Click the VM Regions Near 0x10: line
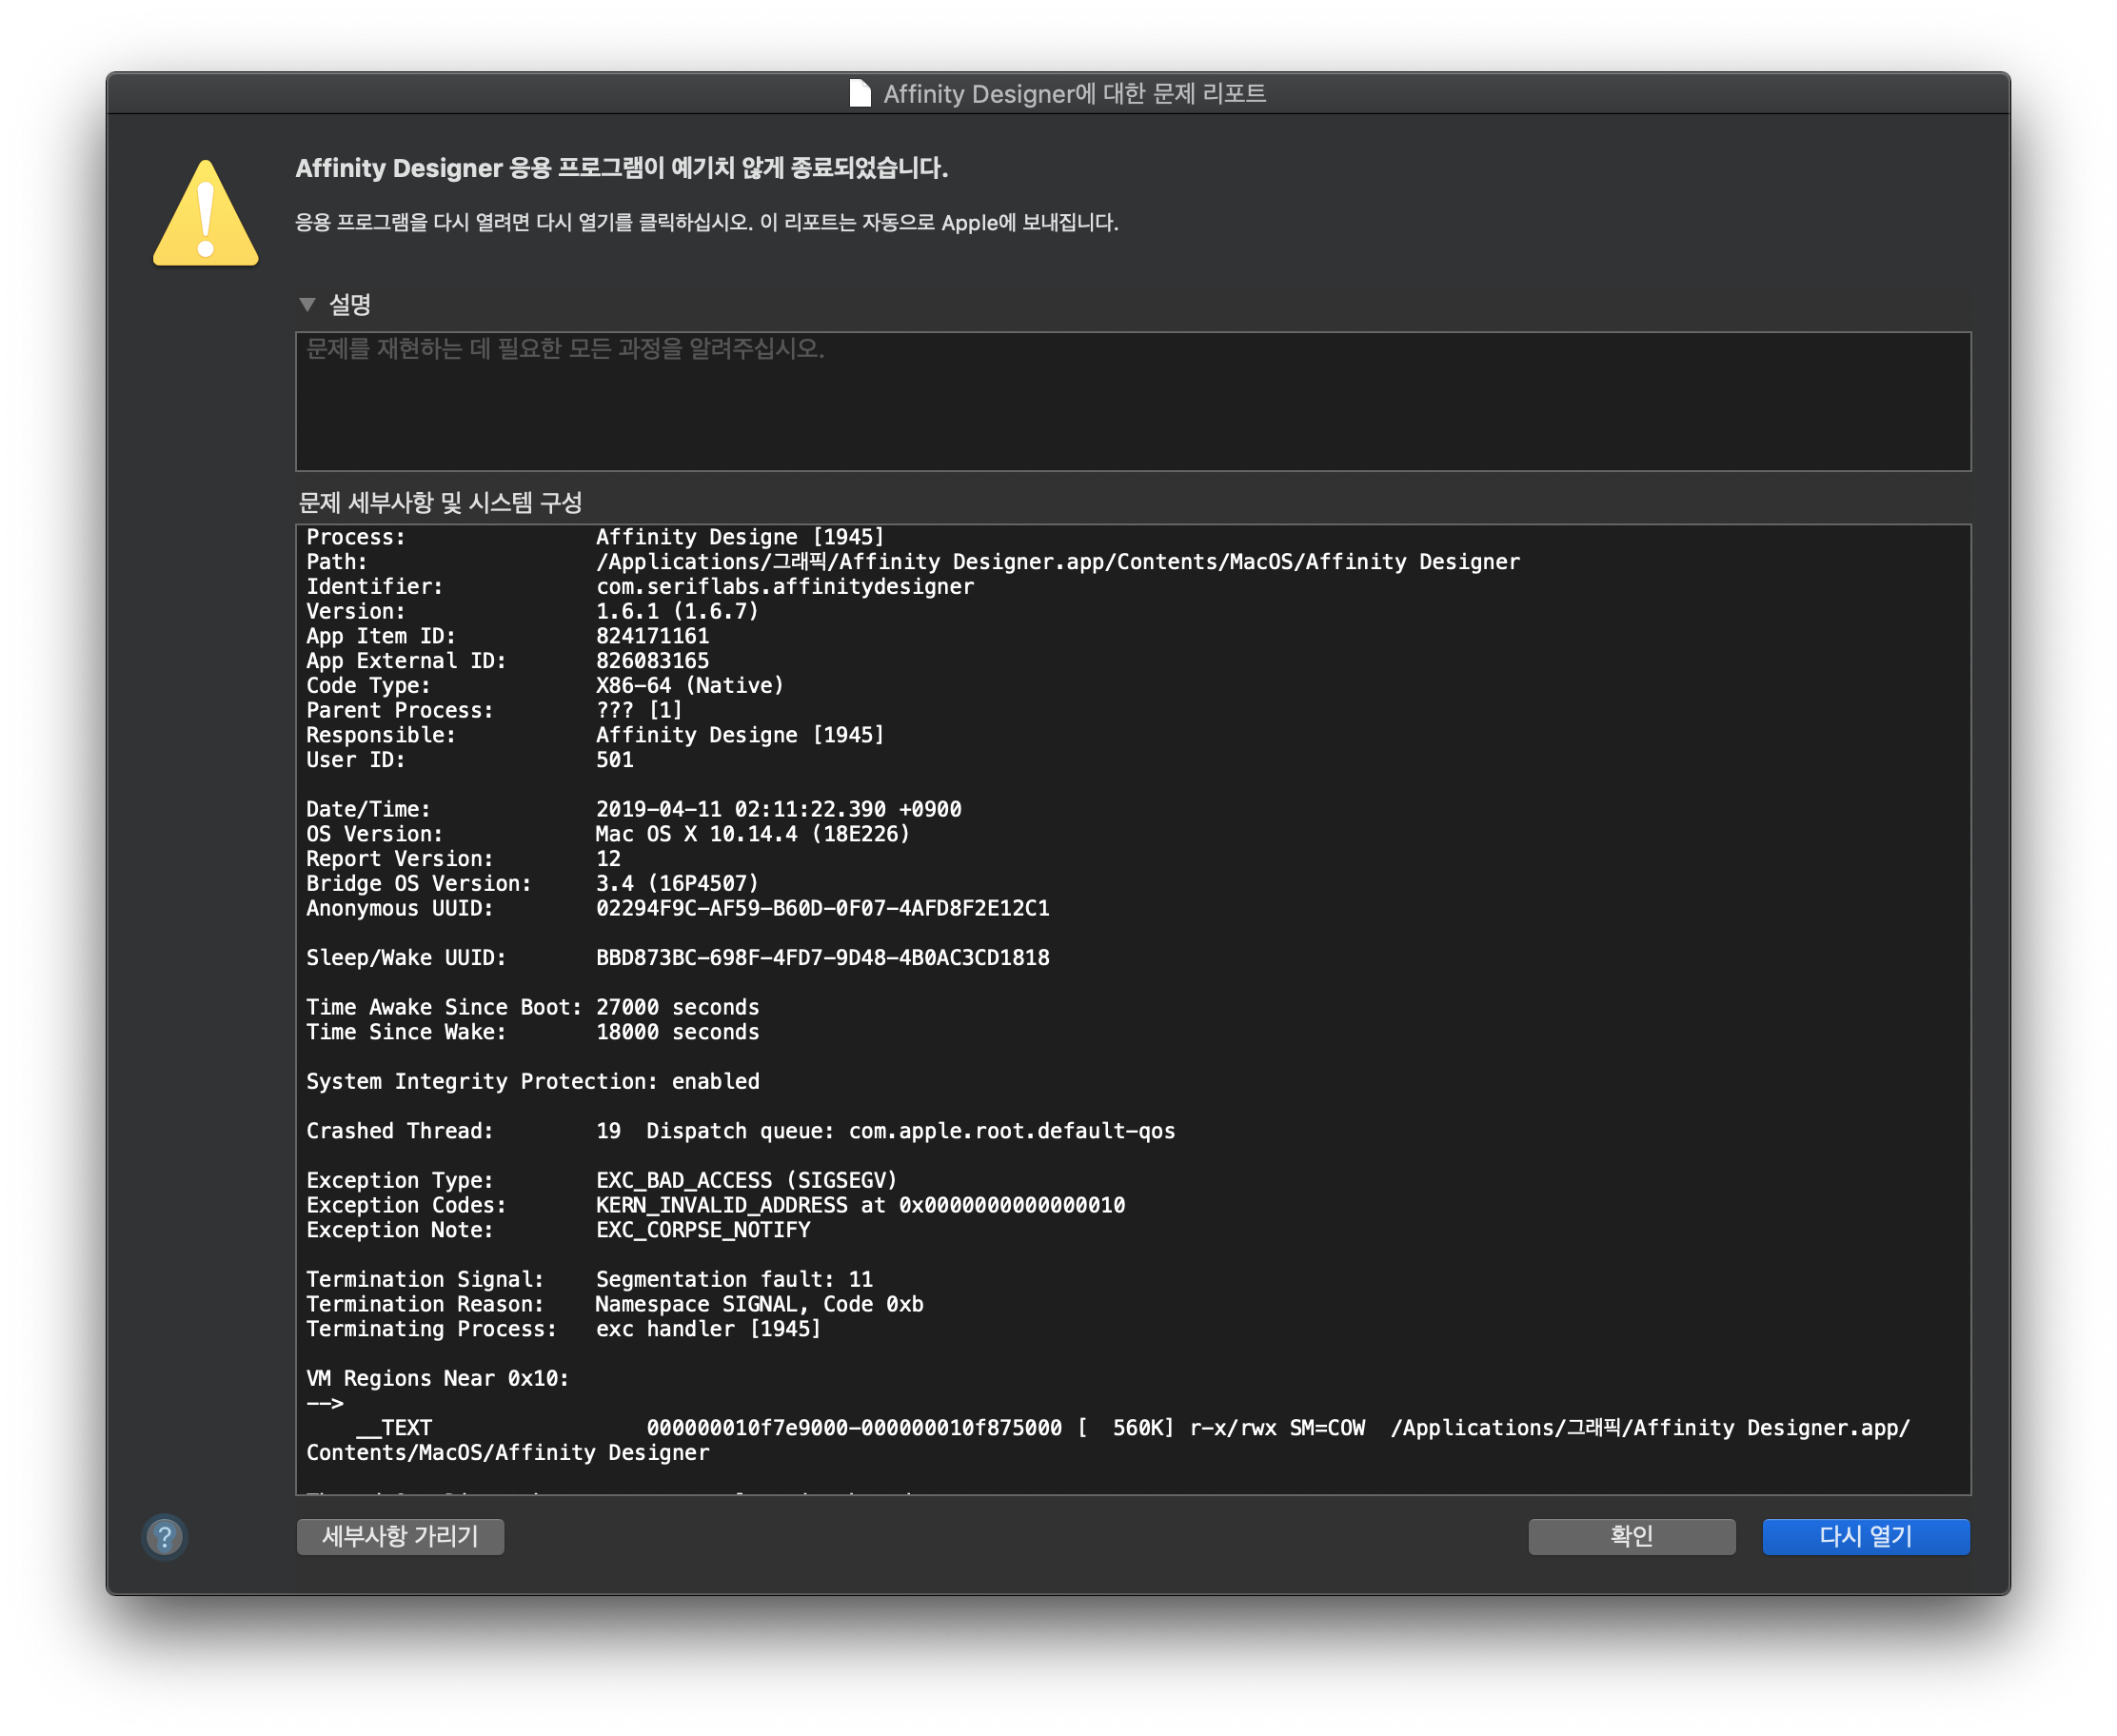This screenshot has width=2117, height=1736. 437,1379
